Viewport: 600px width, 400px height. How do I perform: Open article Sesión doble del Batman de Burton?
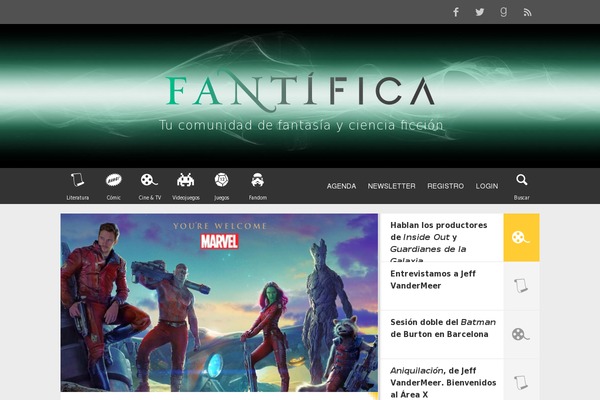(443, 328)
